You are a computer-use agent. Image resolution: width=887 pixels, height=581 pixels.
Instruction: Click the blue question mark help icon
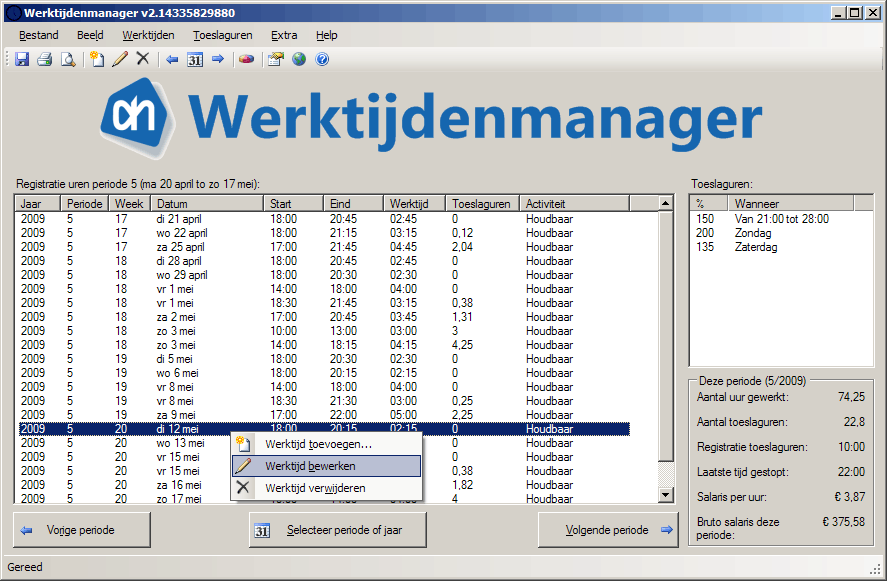(x=322, y=59)
